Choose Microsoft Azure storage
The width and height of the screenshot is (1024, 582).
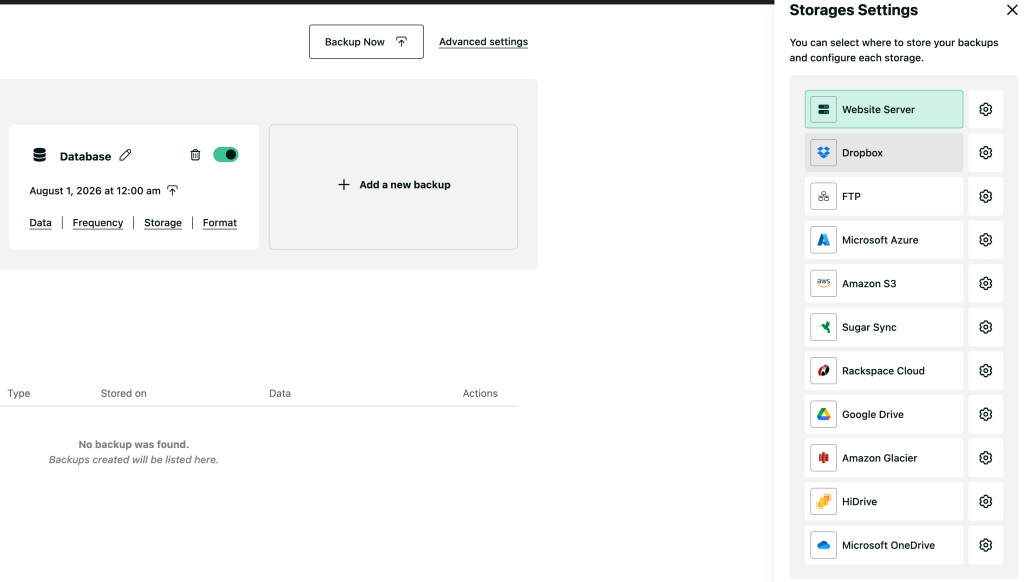(x=884, y=240)
